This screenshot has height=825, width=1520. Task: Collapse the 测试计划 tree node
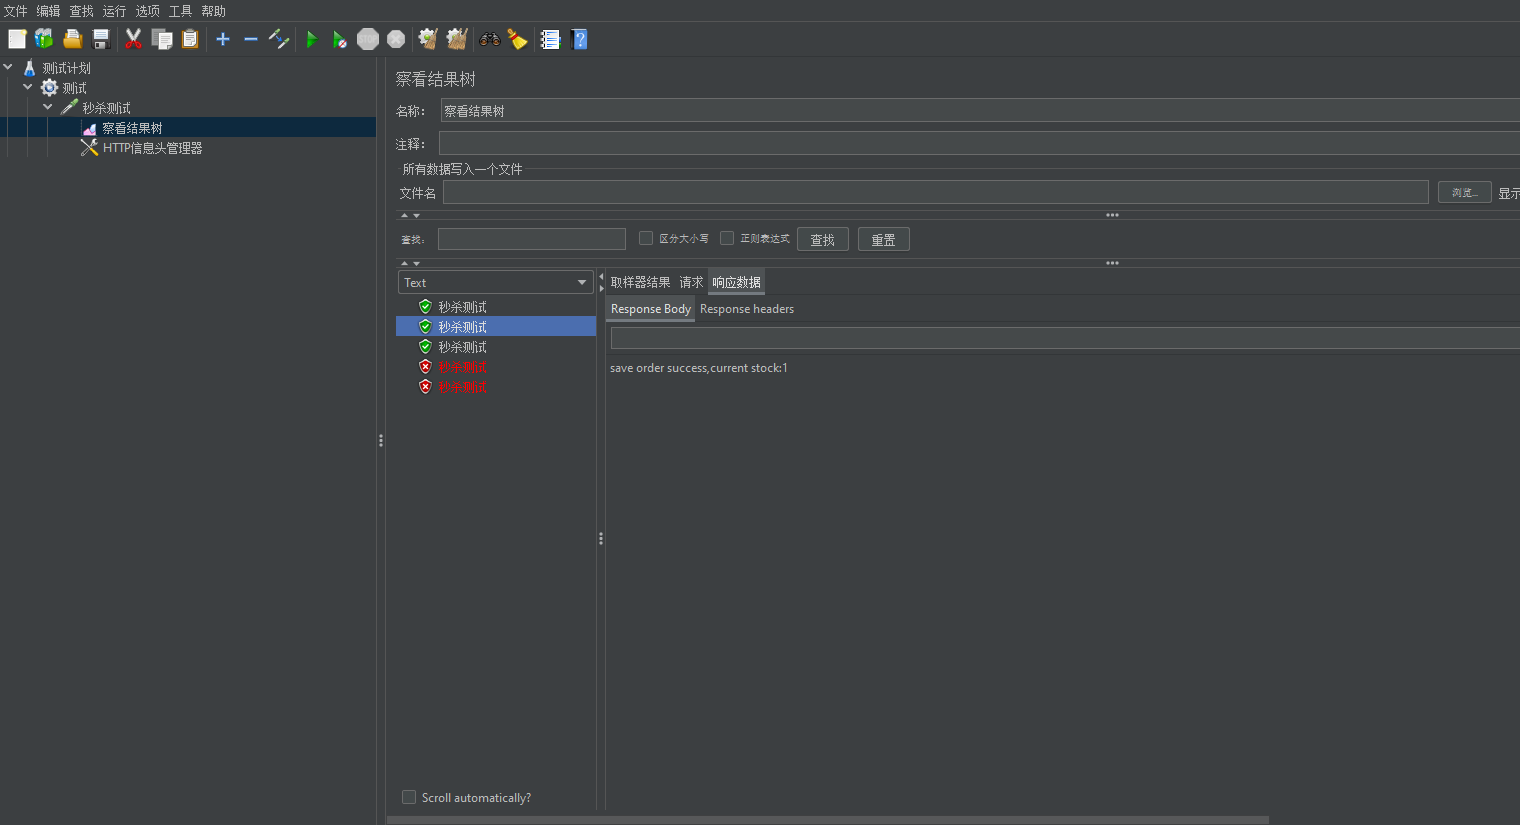coord(8,67)
